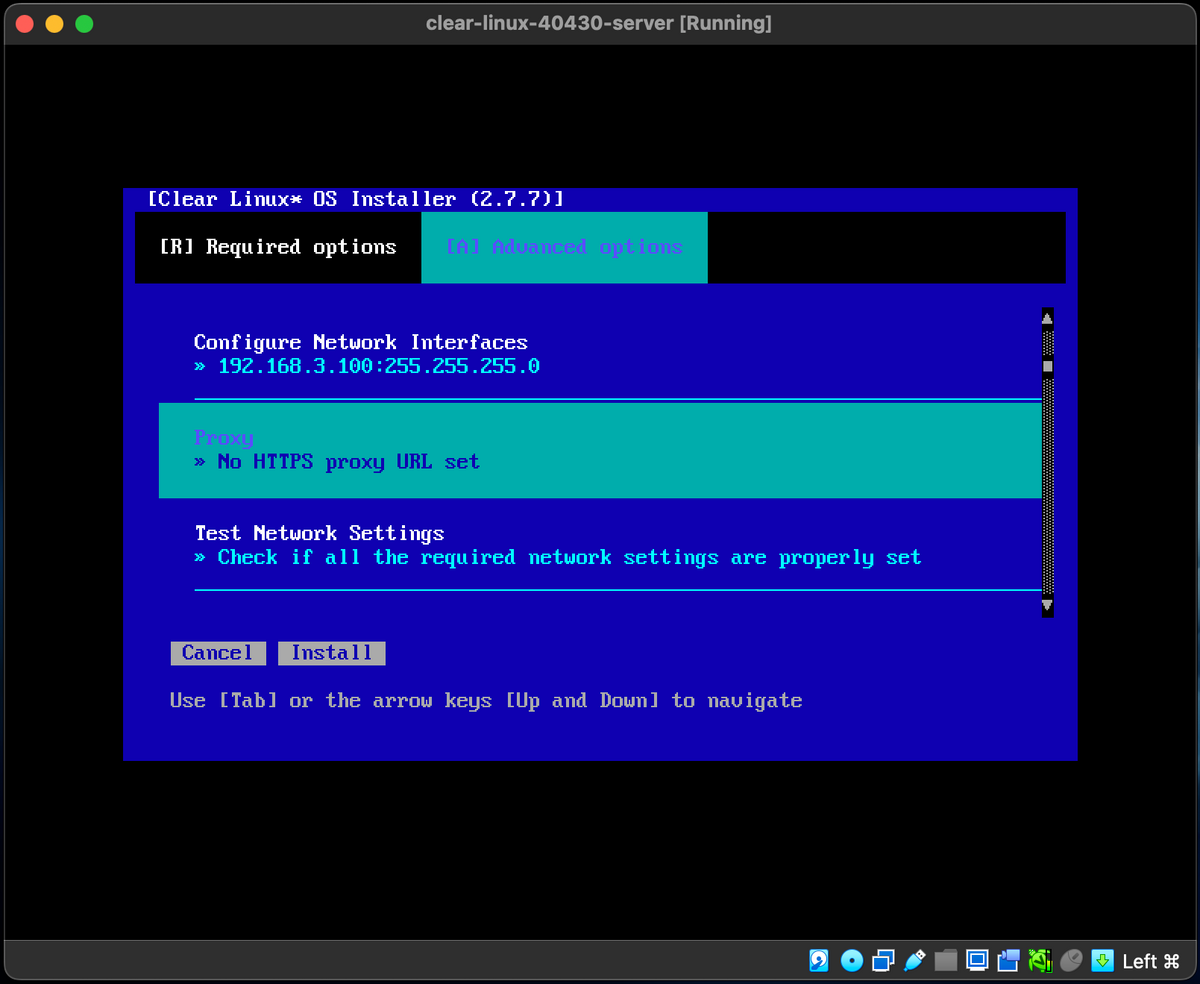Viewport: 1200px width, 984px height.
Task: Switch to the Required options tab
Action: (x=278, y=247)
